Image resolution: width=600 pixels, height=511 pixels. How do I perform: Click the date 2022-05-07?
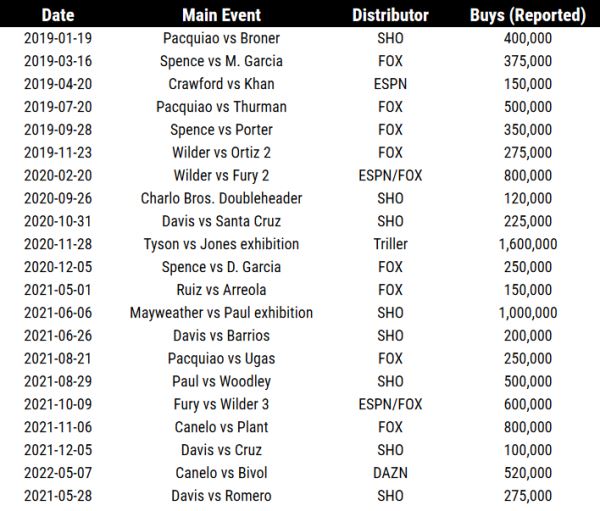[x=57, y=473]
